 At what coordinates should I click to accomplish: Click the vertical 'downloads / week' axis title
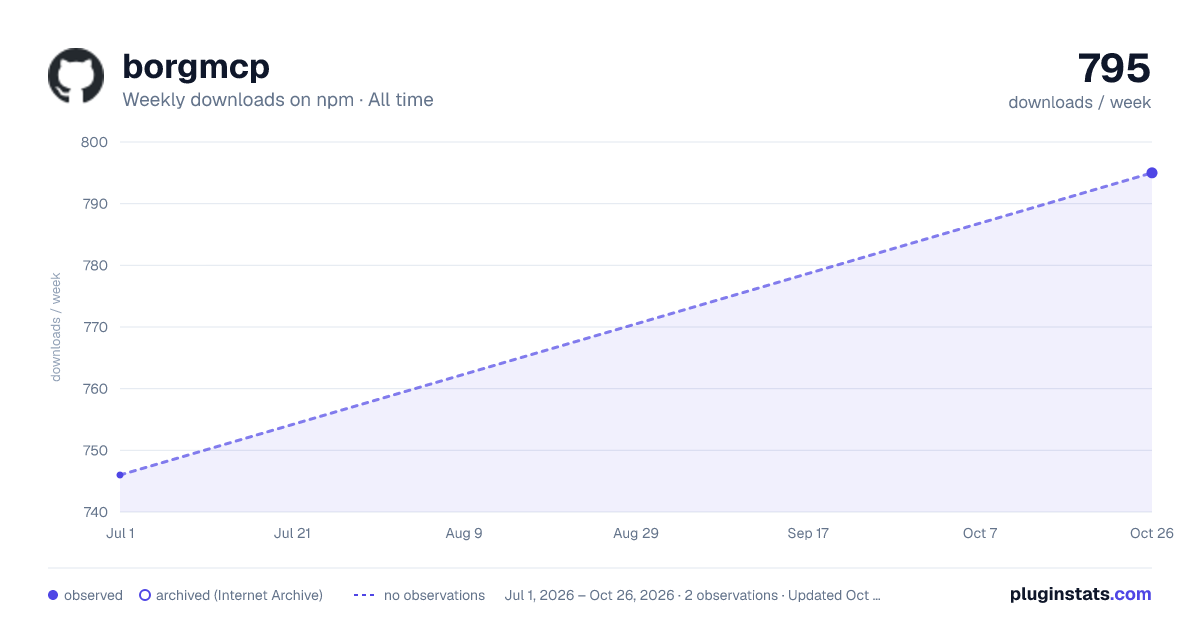(56, 327)
